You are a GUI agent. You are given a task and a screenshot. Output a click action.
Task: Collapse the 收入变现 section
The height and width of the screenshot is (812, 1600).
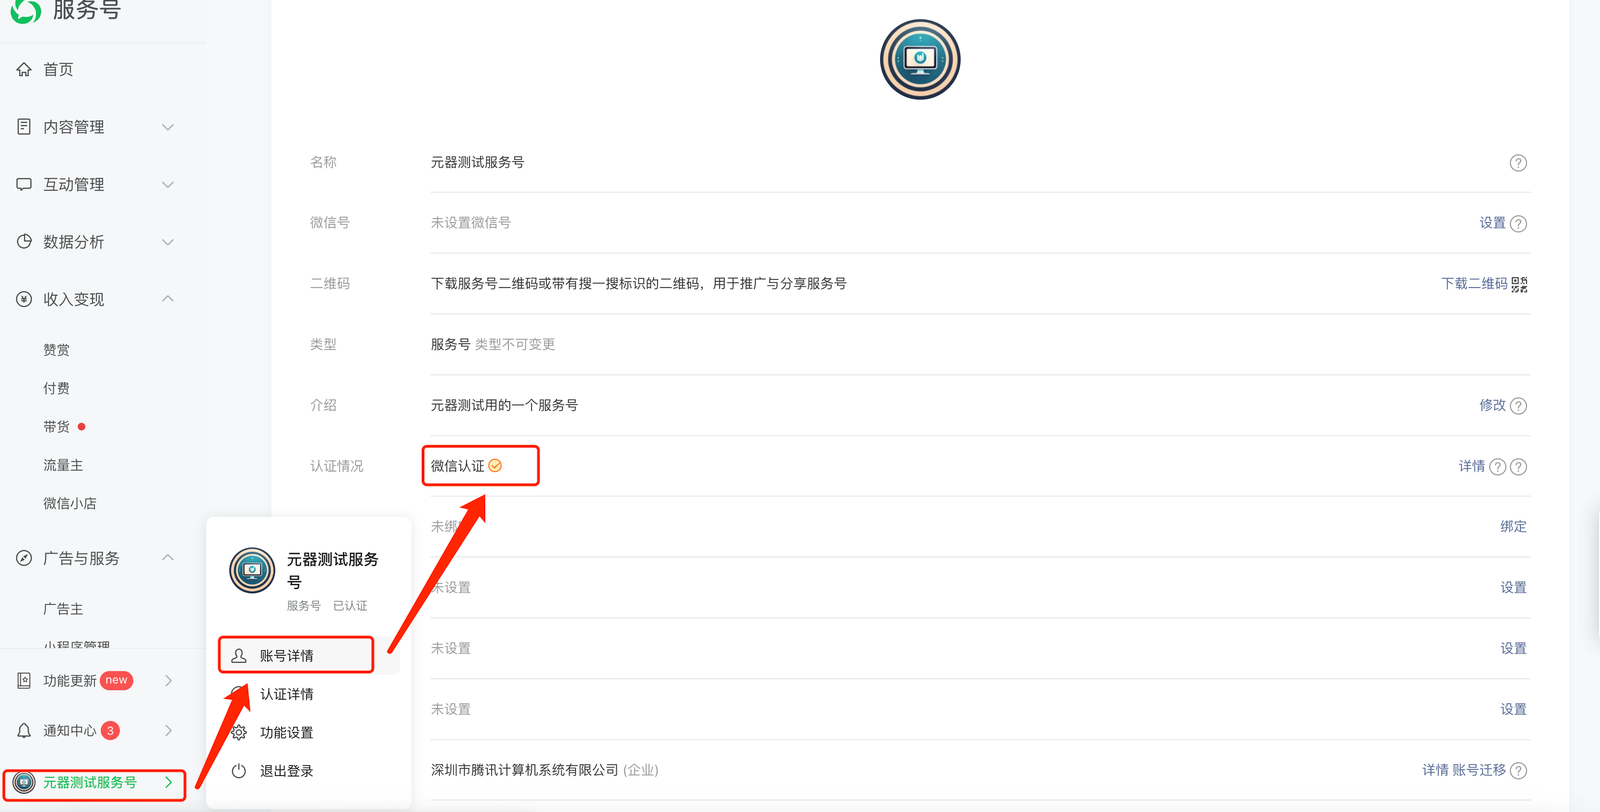coord(168,299)
